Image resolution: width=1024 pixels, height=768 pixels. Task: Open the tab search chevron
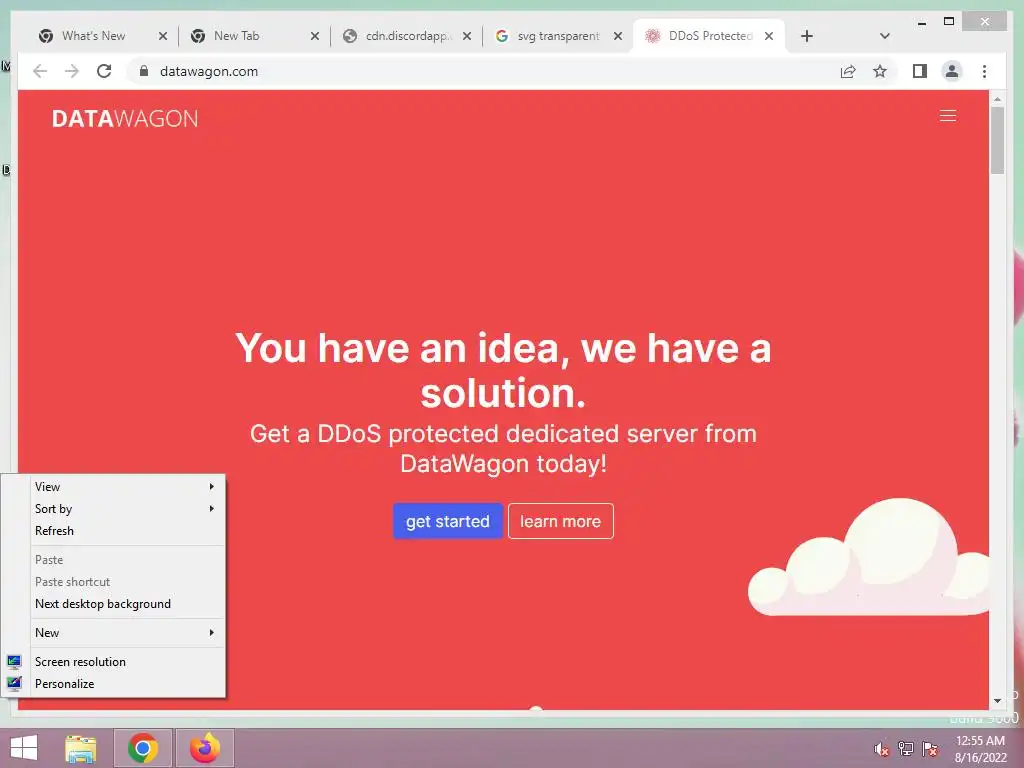pos(885,36)
